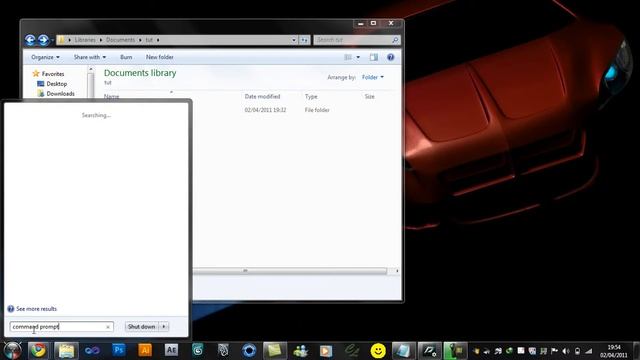This screenshot has height=360, width=640.
Task: Click the Explorer address refresh button
Action: (304, 40)
